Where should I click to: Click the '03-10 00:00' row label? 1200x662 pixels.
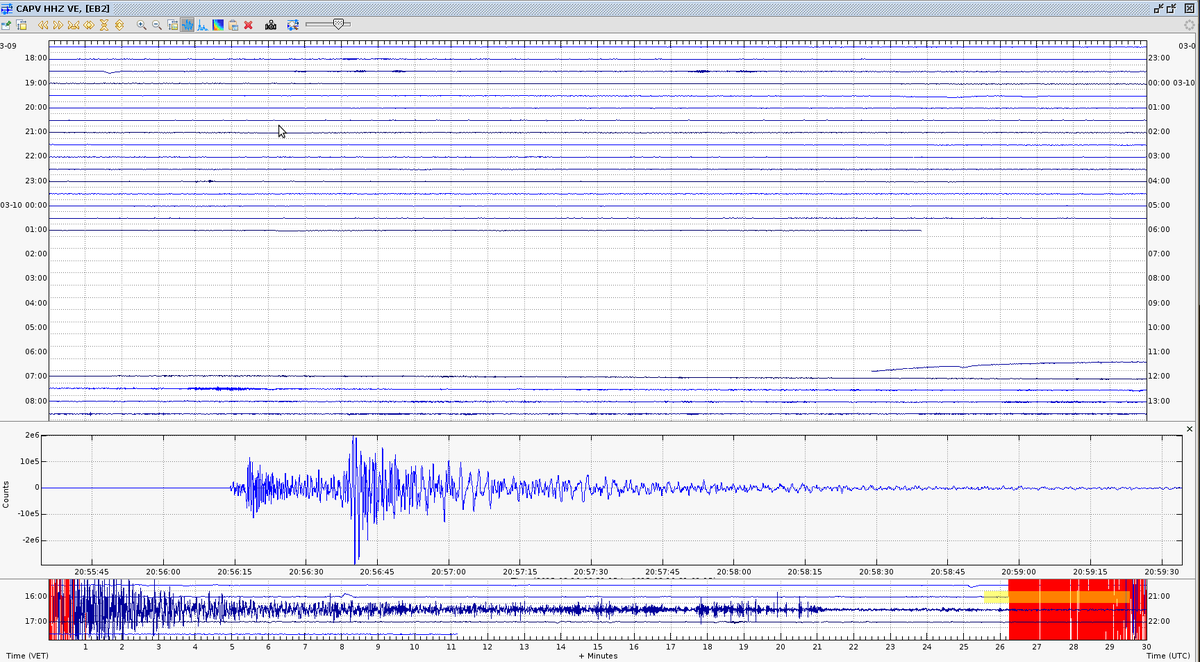tap(24, 205)
